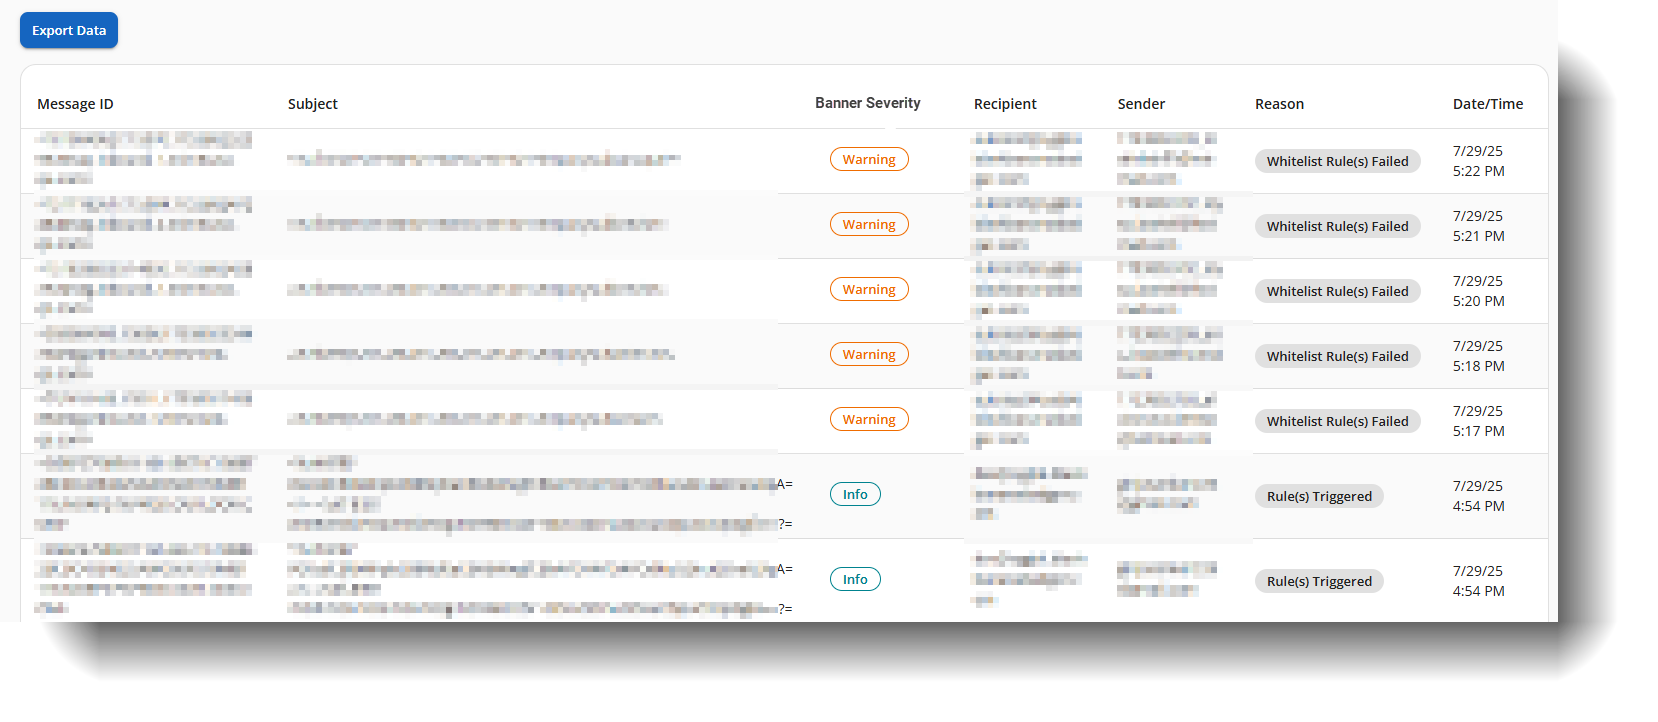Click the Warning badge on the 5:18 PM row

tap(869, 354)
